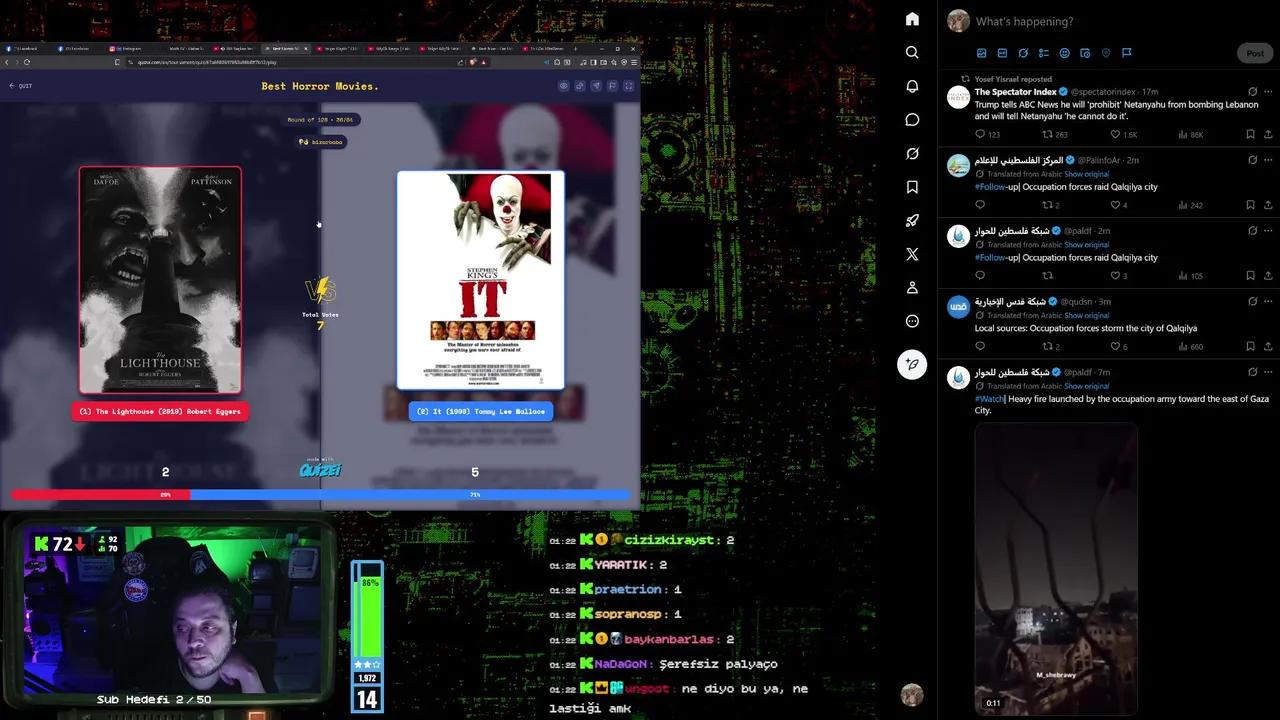The image size is (1280, 720).
Task: Tag location with the composer pin icon
Action: pos(1106,53)
